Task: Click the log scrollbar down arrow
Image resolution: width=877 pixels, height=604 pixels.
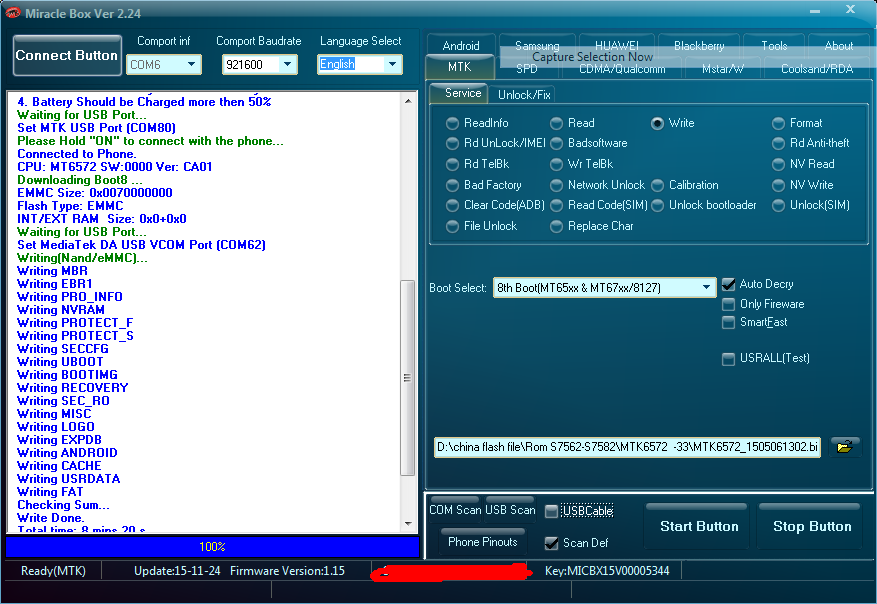Action: [x=408, y=524]
